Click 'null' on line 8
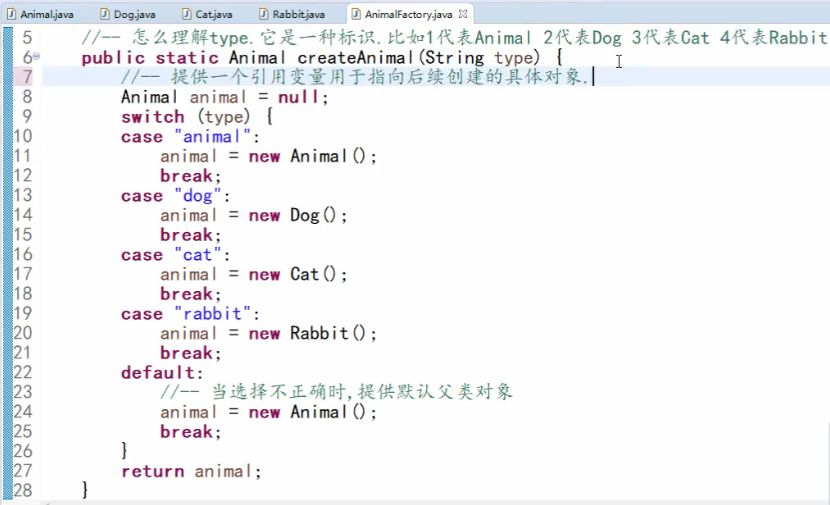Image resolution: width=830 pixels, height=505 pixels. 299,97
